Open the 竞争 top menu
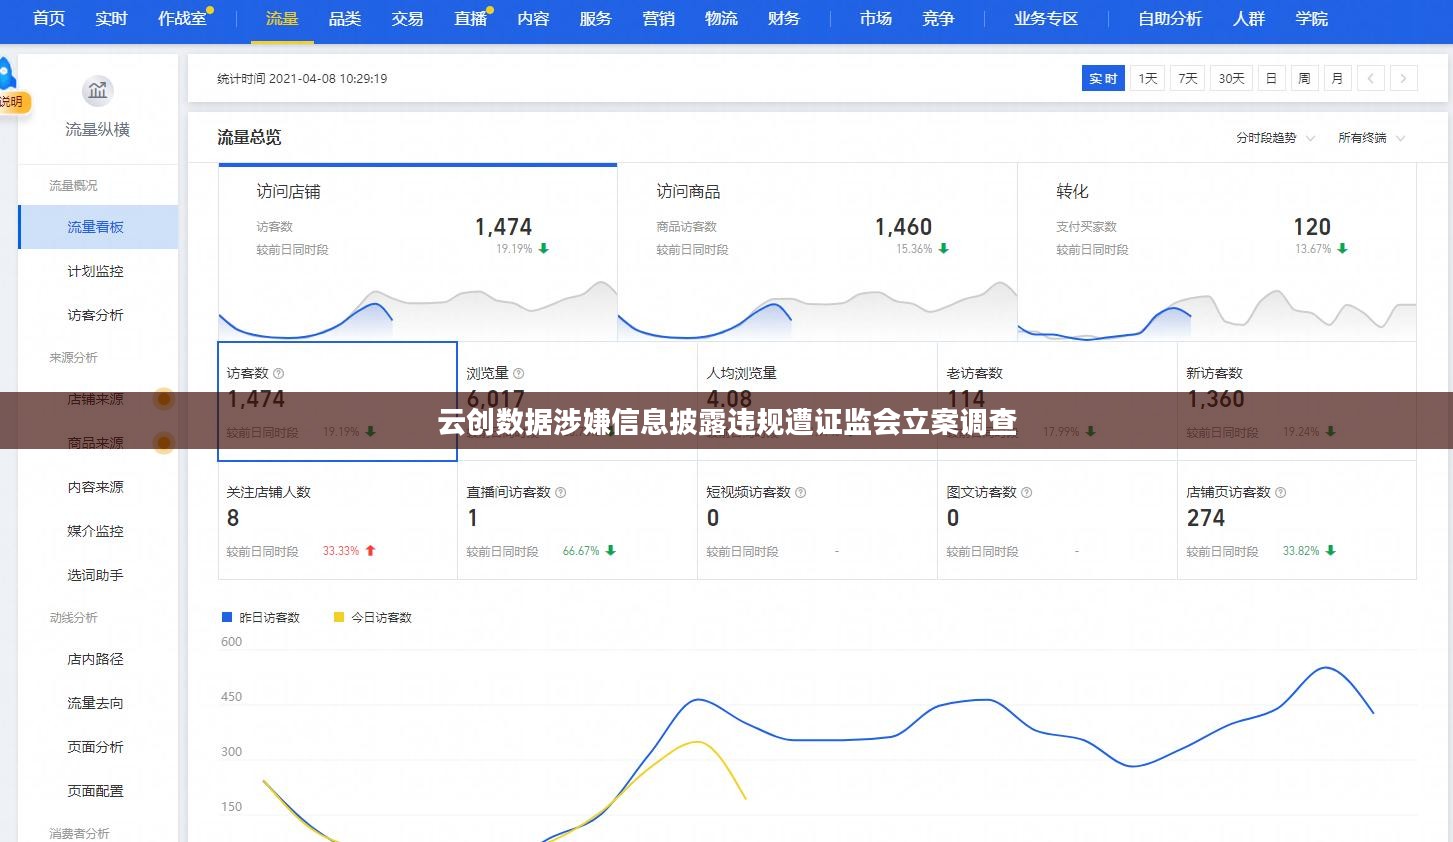Screen dimensions: 1453x842 click(x=939, y=19)
